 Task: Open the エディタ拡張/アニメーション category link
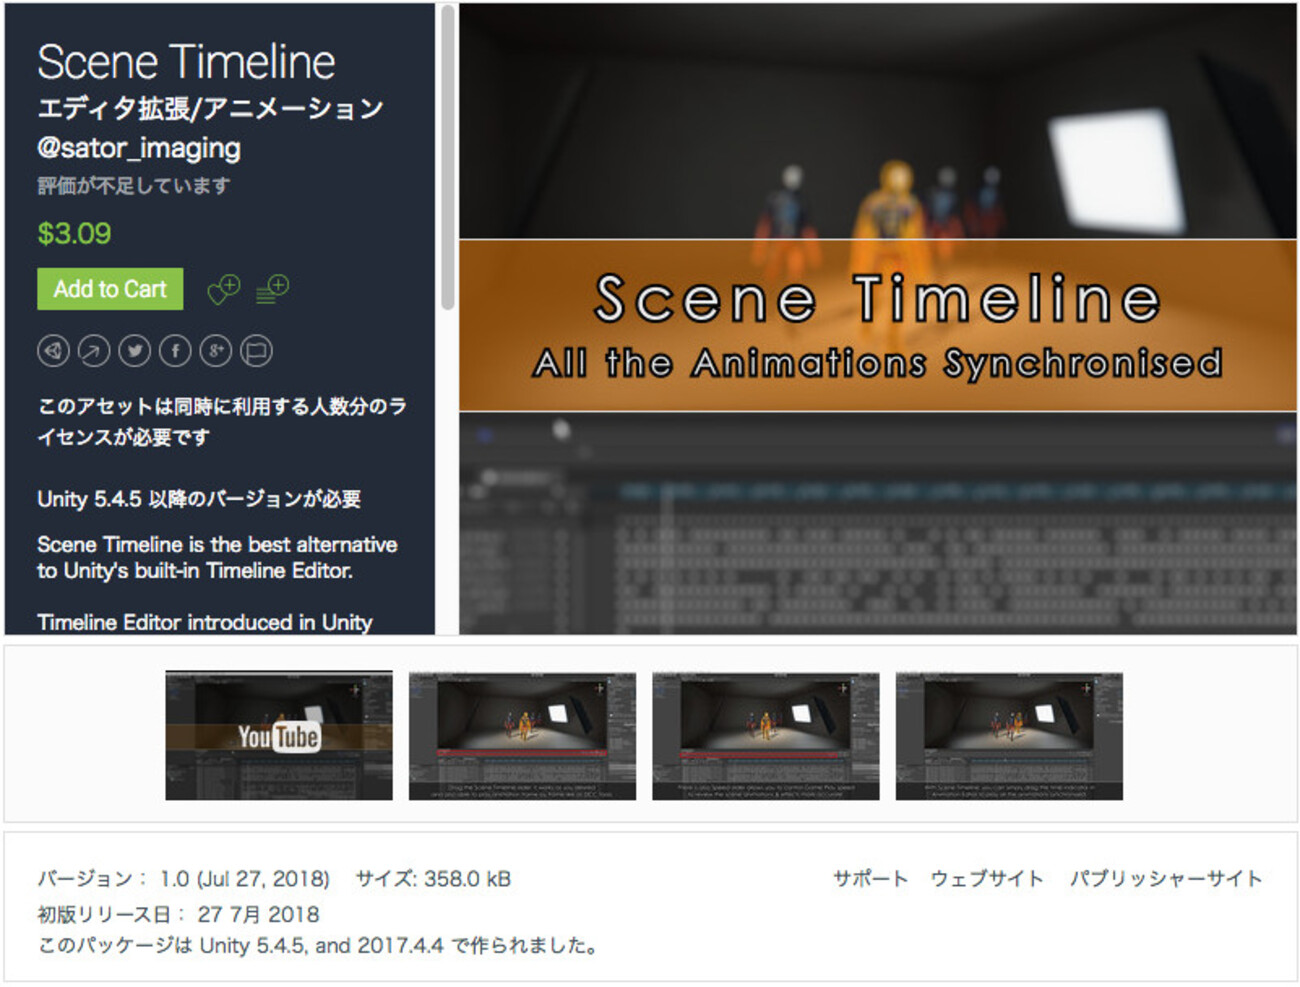[x=210, y=108]
